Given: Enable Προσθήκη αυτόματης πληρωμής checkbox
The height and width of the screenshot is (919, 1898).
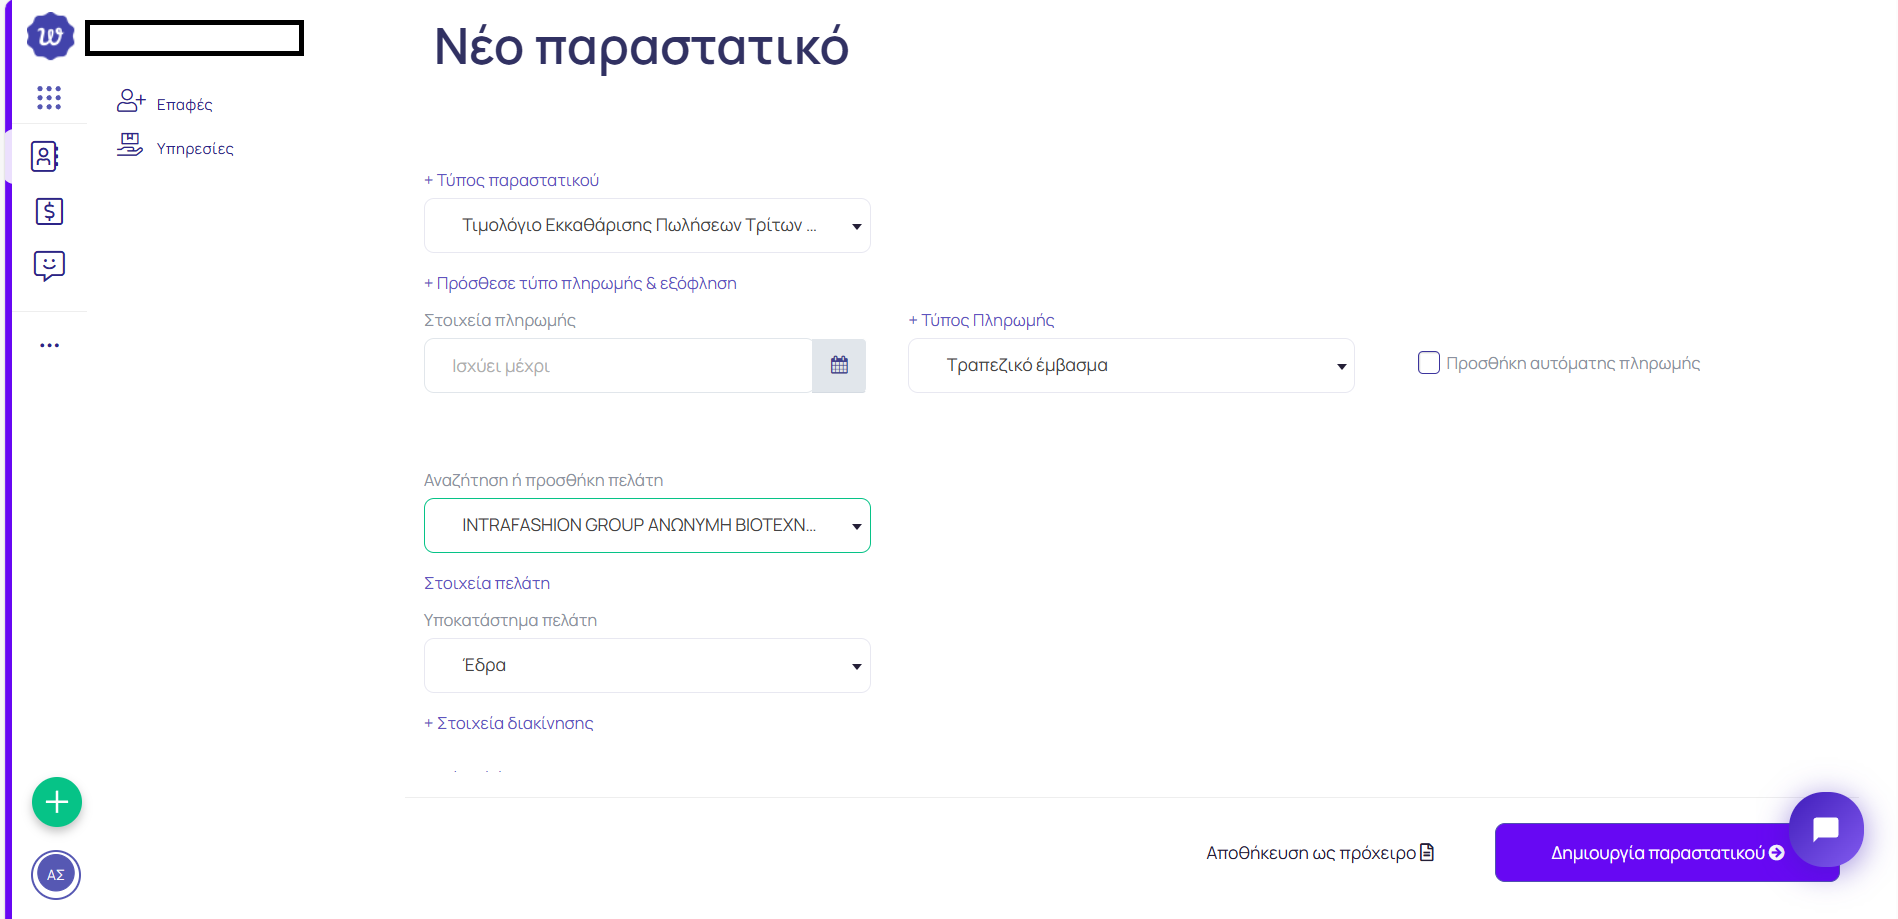Looking at the screenshot, I should 1429,362.
